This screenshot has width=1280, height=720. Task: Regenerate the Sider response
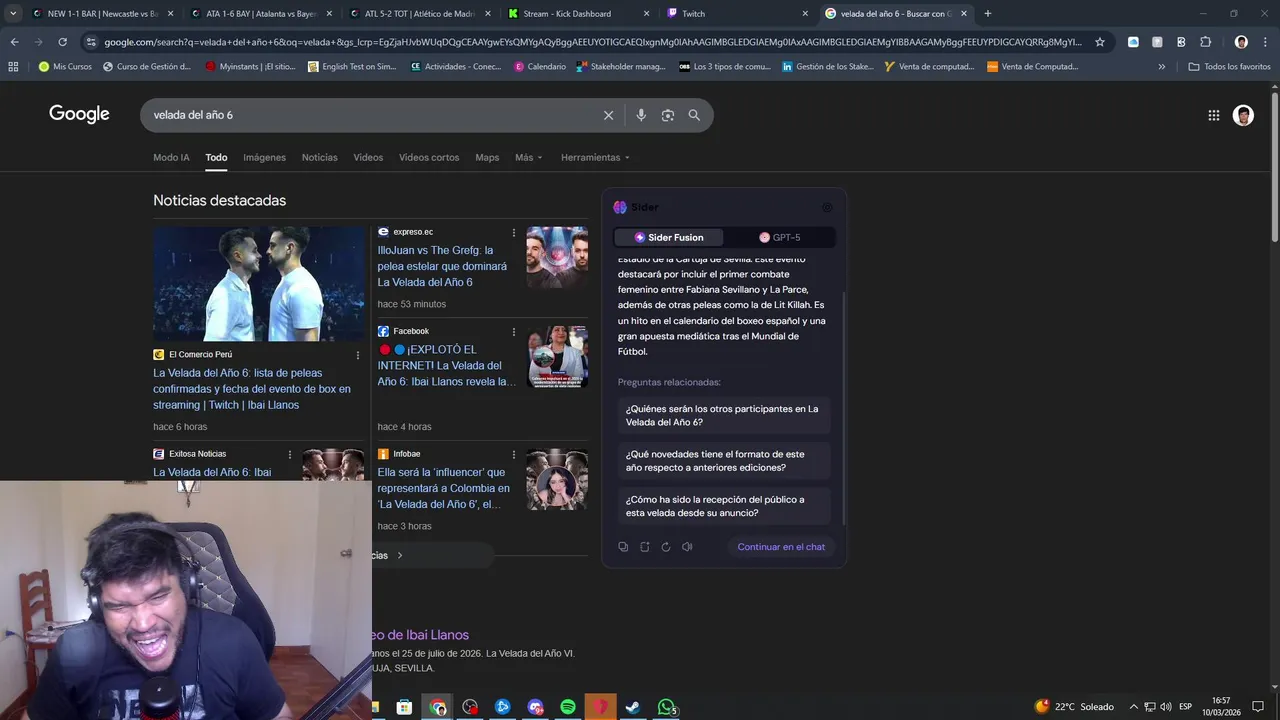[x=666, y=547]
